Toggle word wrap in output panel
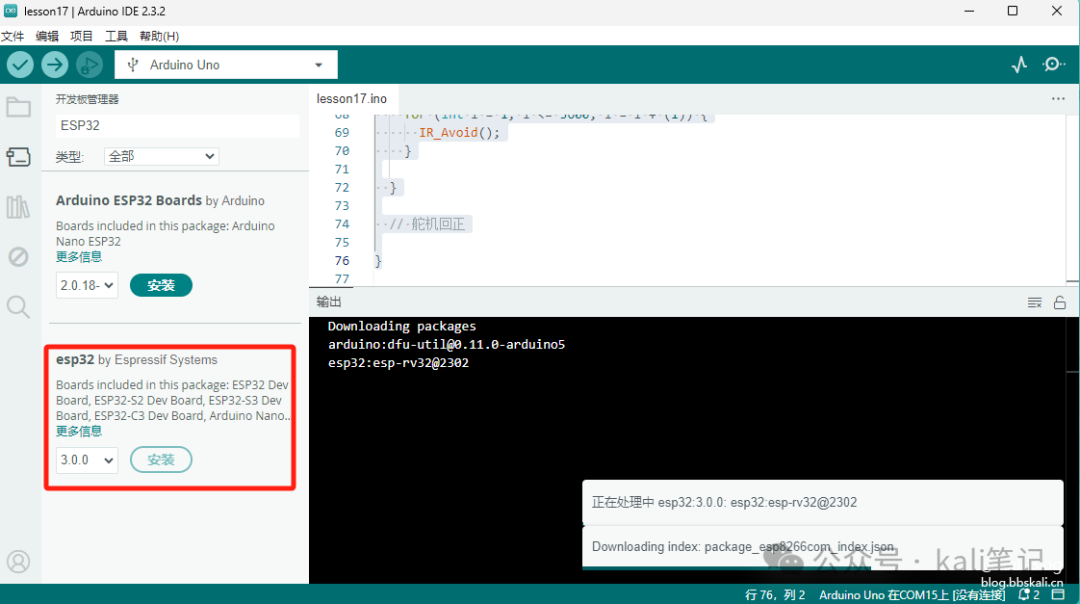 pyautogui.click(x=1035, y=302)
